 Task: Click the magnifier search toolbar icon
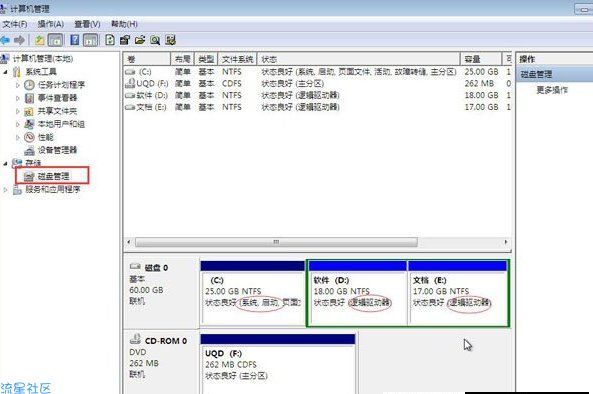tap(155, 40)
